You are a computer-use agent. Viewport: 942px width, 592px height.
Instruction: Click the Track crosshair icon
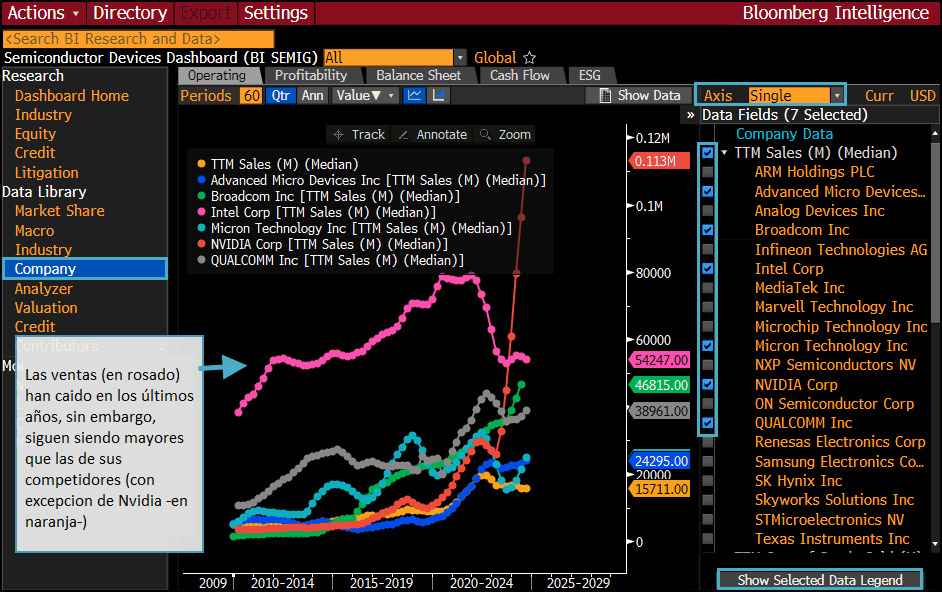338,135
